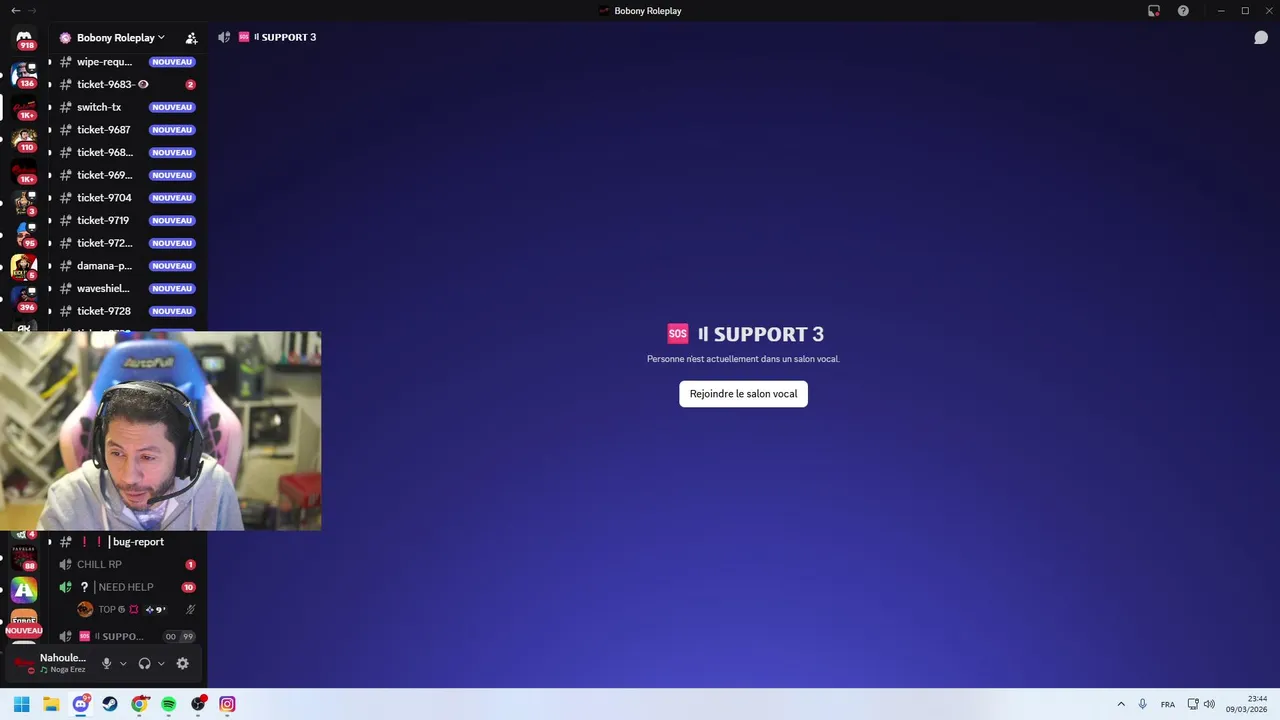This screenshot has height=720, width=1280.
Task: Open the ticket-9687 channel
Action: coord(127,130)
